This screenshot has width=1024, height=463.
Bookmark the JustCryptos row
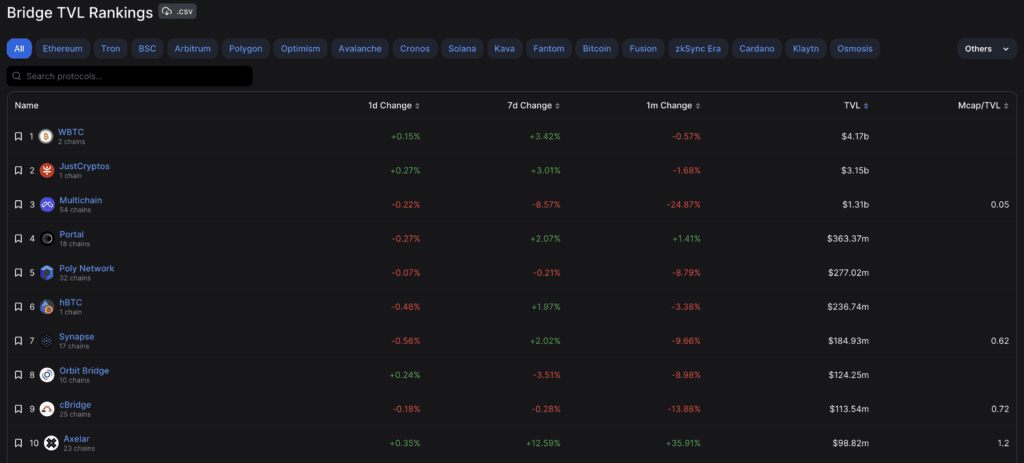pos(18,170)
